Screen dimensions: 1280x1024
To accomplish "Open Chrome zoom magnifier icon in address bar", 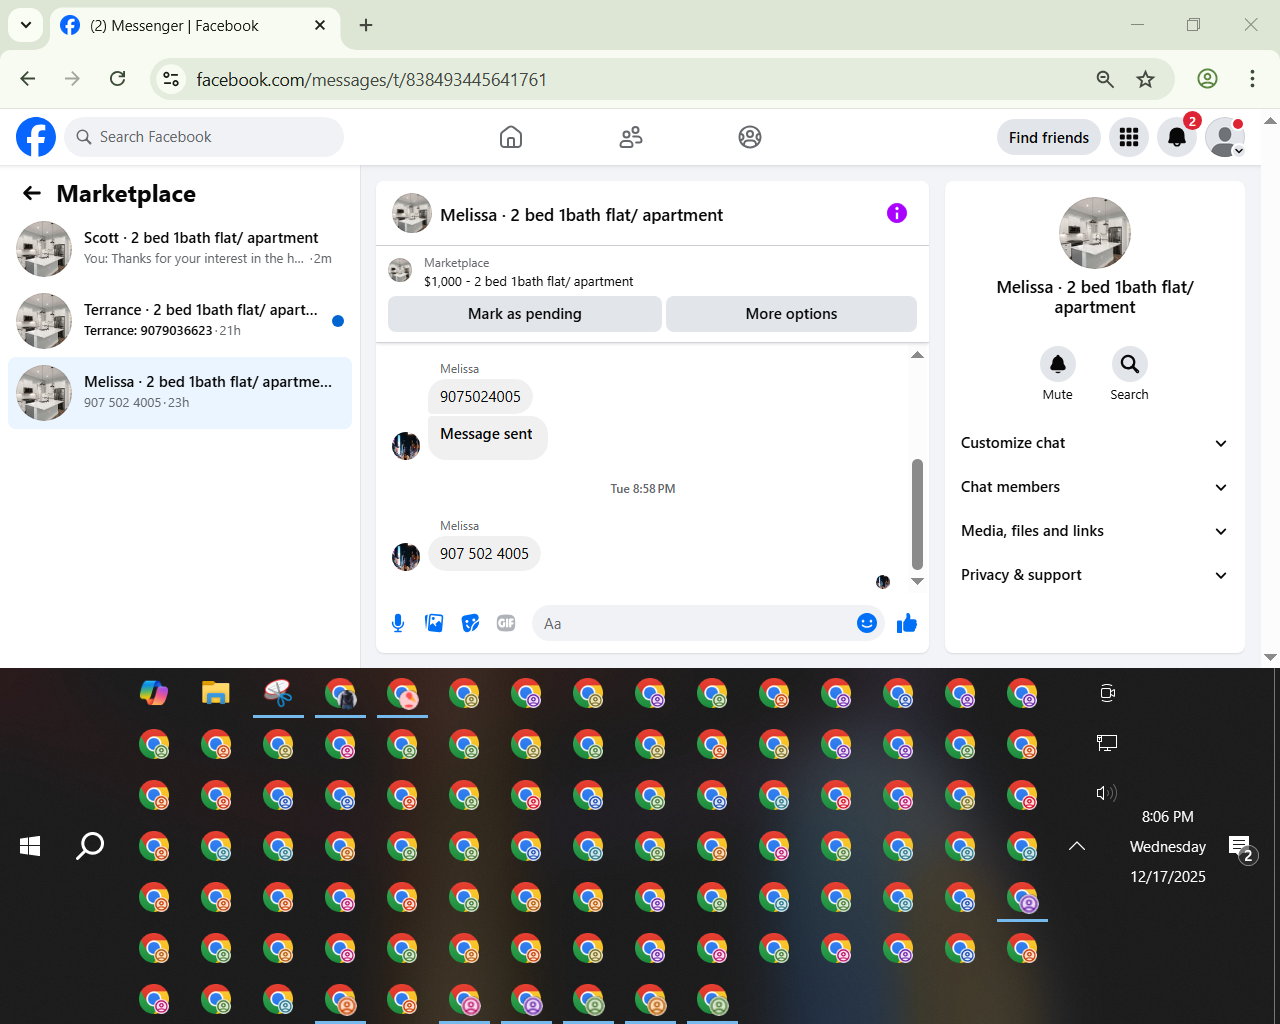I will coord(1105,79).
